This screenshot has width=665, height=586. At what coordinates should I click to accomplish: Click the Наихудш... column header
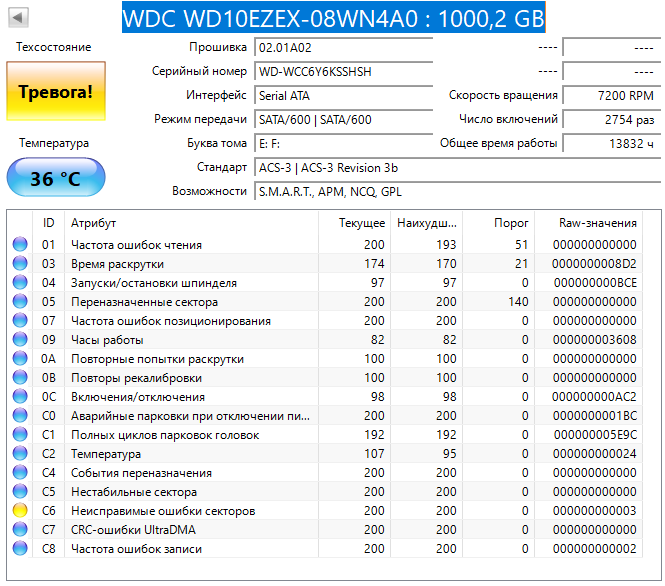tap(427, 223)
